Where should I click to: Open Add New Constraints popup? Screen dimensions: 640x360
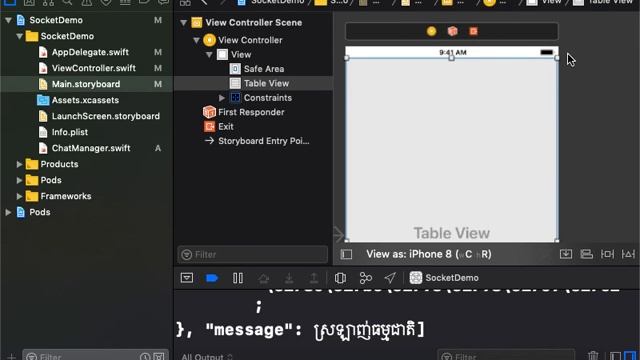pos(607,254)
